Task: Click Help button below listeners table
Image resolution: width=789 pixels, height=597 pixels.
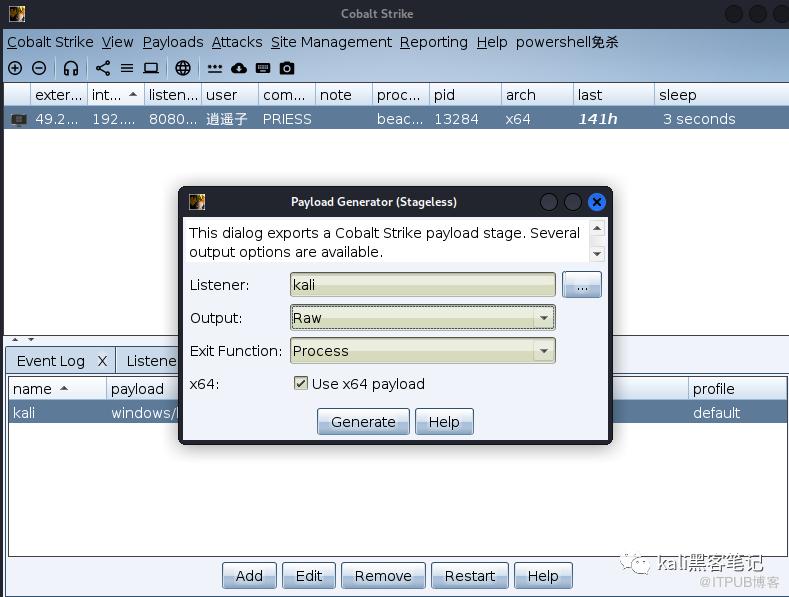Action: 543,575
